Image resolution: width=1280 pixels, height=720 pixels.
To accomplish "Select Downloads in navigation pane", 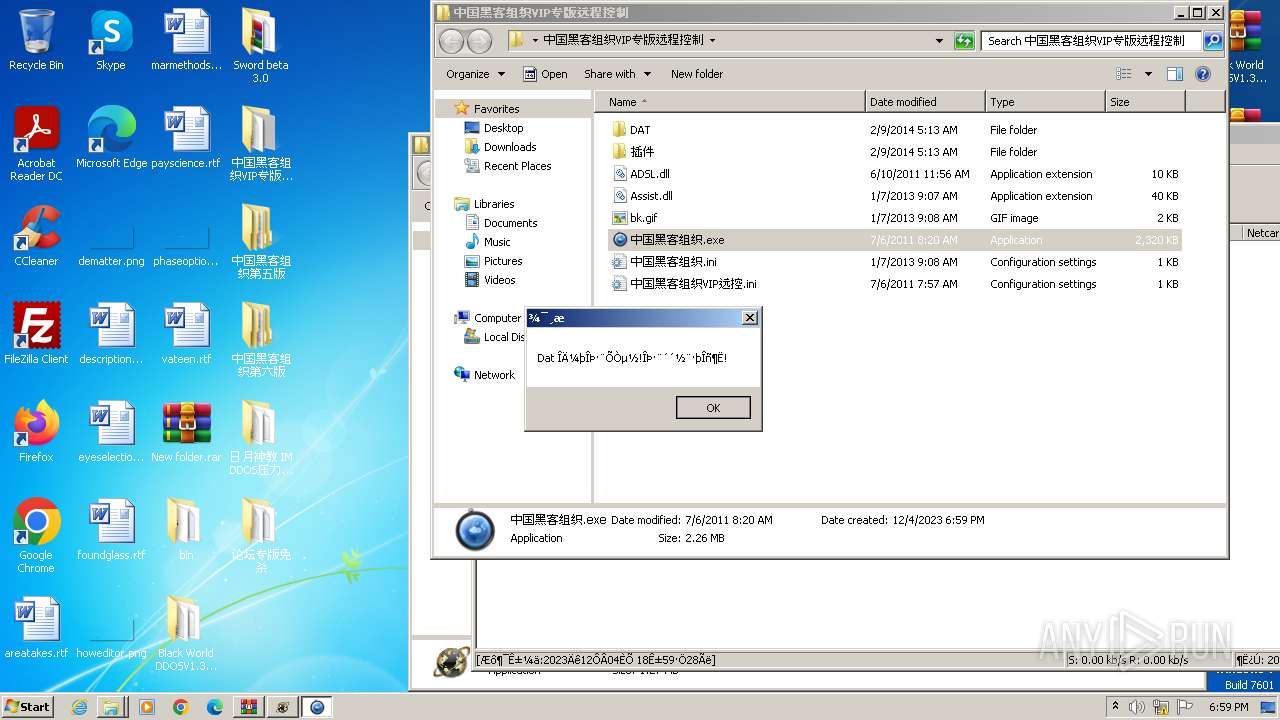I will click(510, 147).
